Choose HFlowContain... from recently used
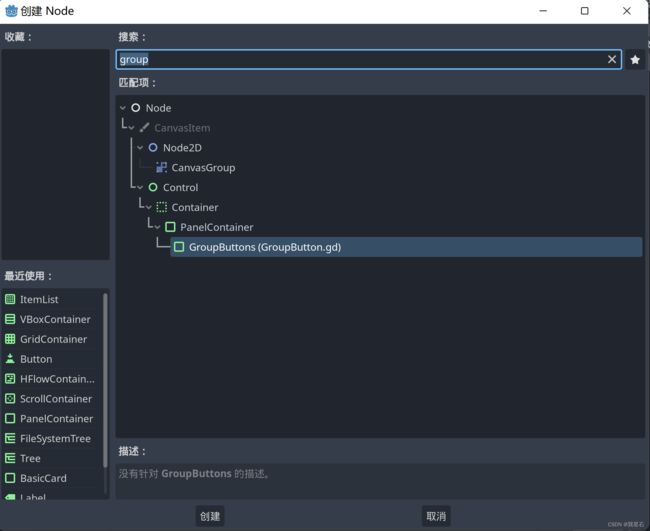This screenshot has height=531, width=650. click(x=57, y=379)
